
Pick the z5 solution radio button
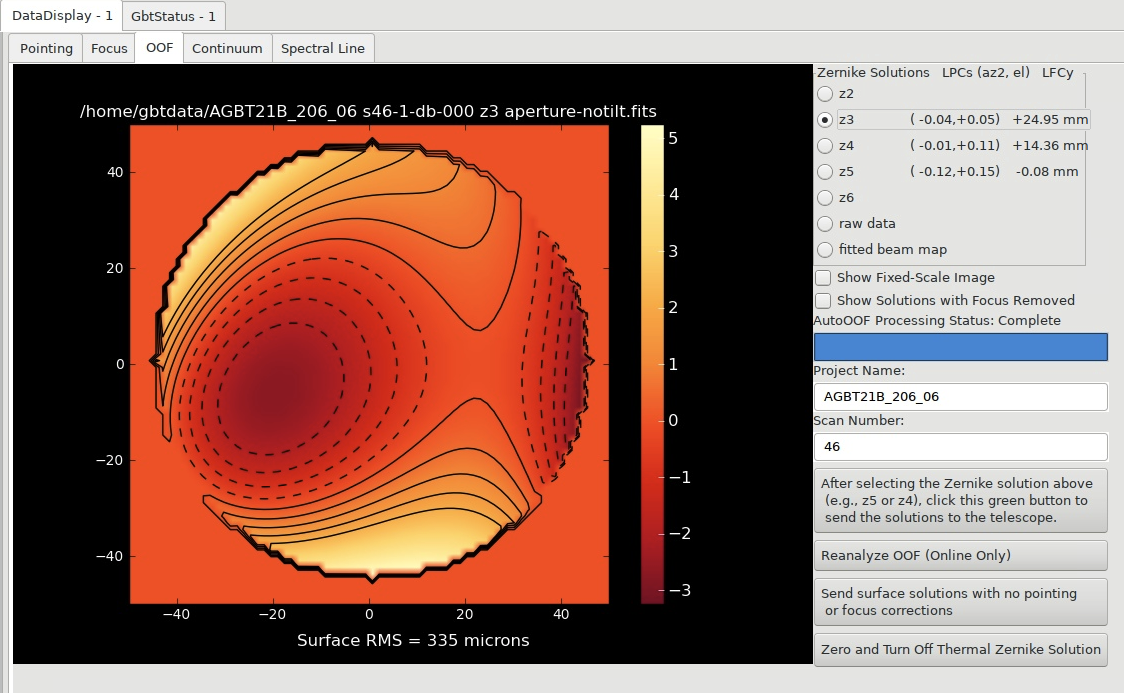[825, 171]
